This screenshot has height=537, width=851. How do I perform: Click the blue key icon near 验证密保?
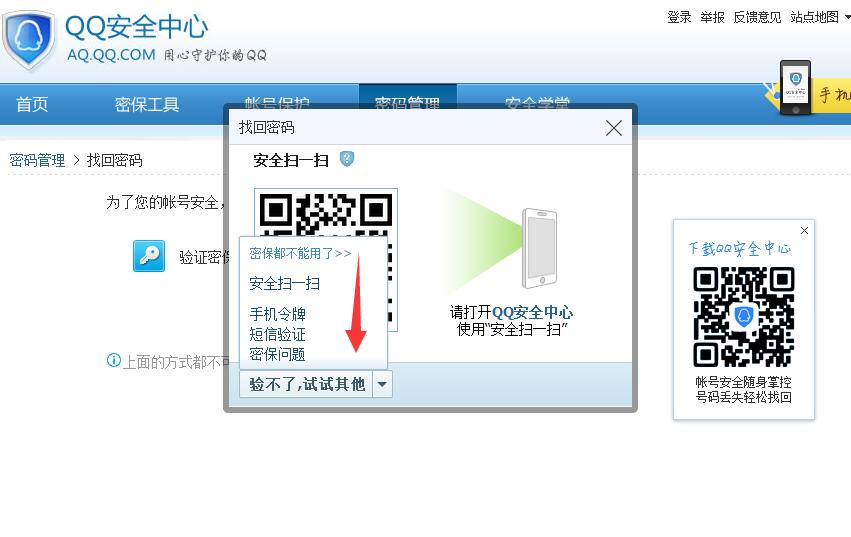click(149, 256)
